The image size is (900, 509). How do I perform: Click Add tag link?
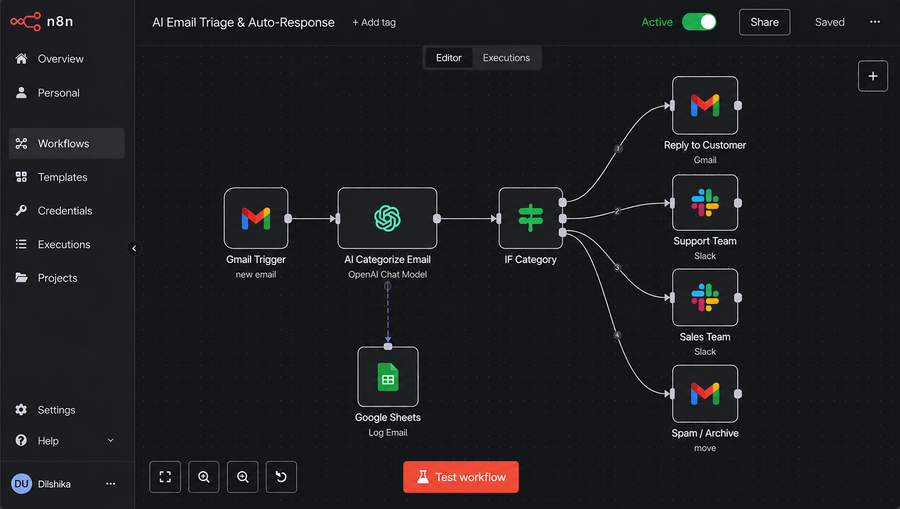coord(374,22)
